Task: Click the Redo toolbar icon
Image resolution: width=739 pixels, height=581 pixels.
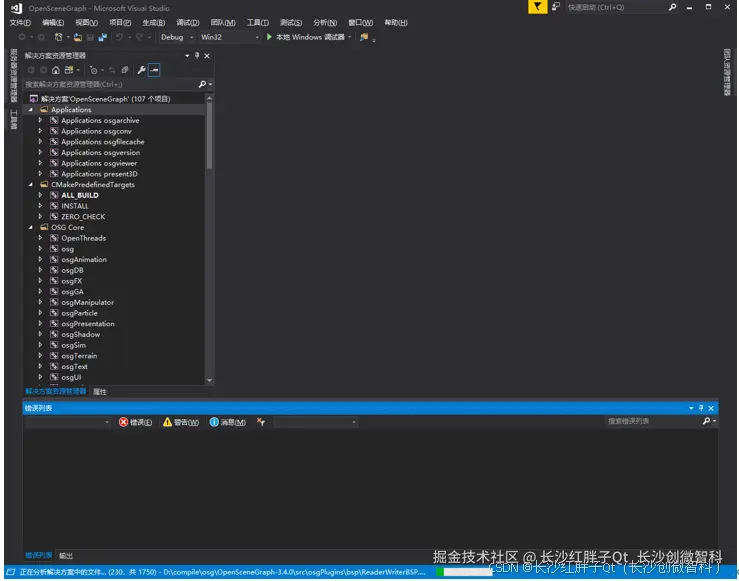Action: [x=140, y=37]
